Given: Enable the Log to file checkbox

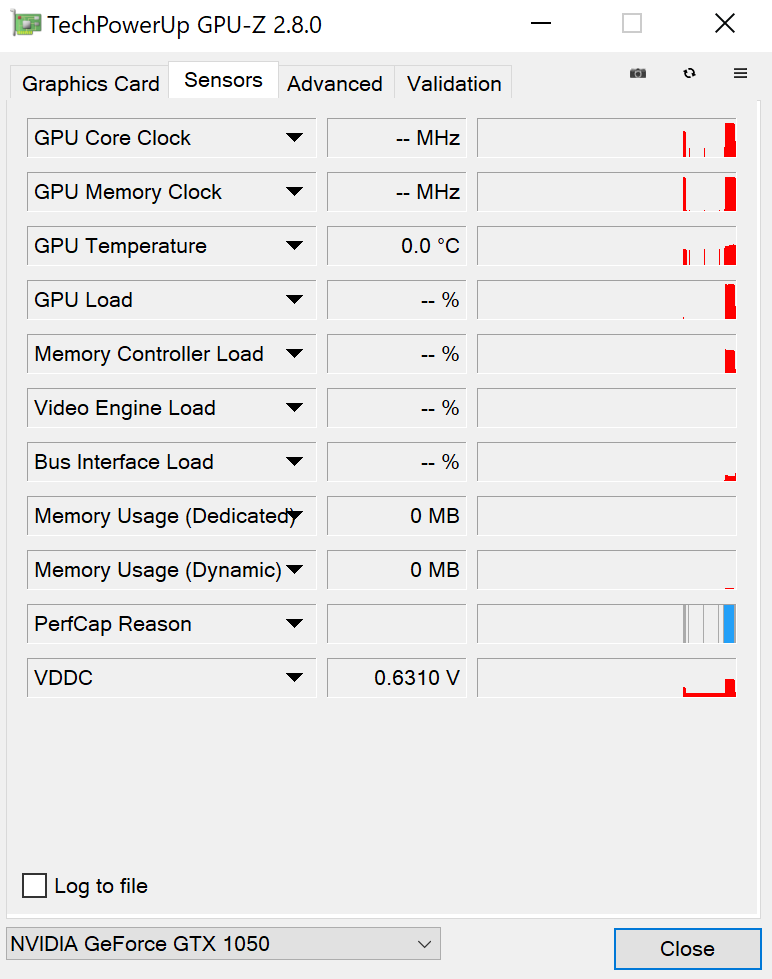Looking at the screenshot, I should (35, 886).
